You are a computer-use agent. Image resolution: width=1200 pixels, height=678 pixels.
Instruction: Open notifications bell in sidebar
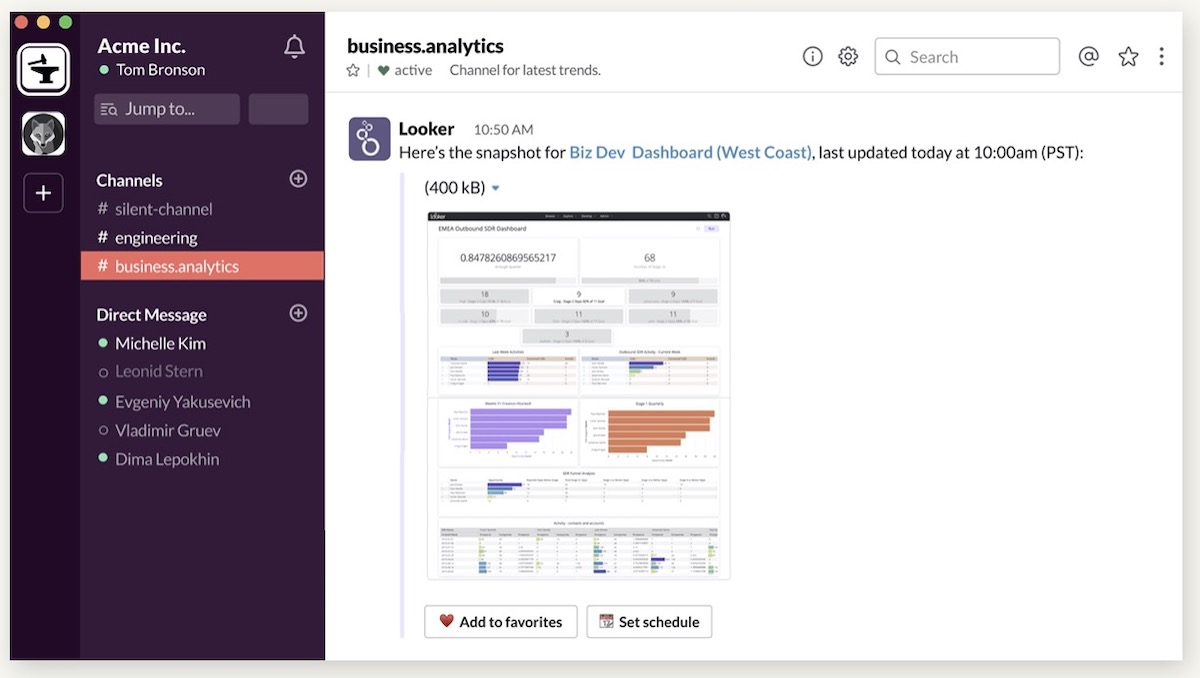294,47
